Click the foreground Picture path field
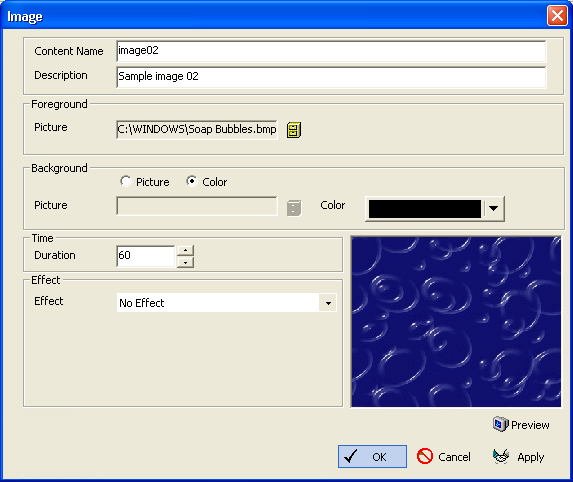Screen dimensions: 573x482 (197, 129)
